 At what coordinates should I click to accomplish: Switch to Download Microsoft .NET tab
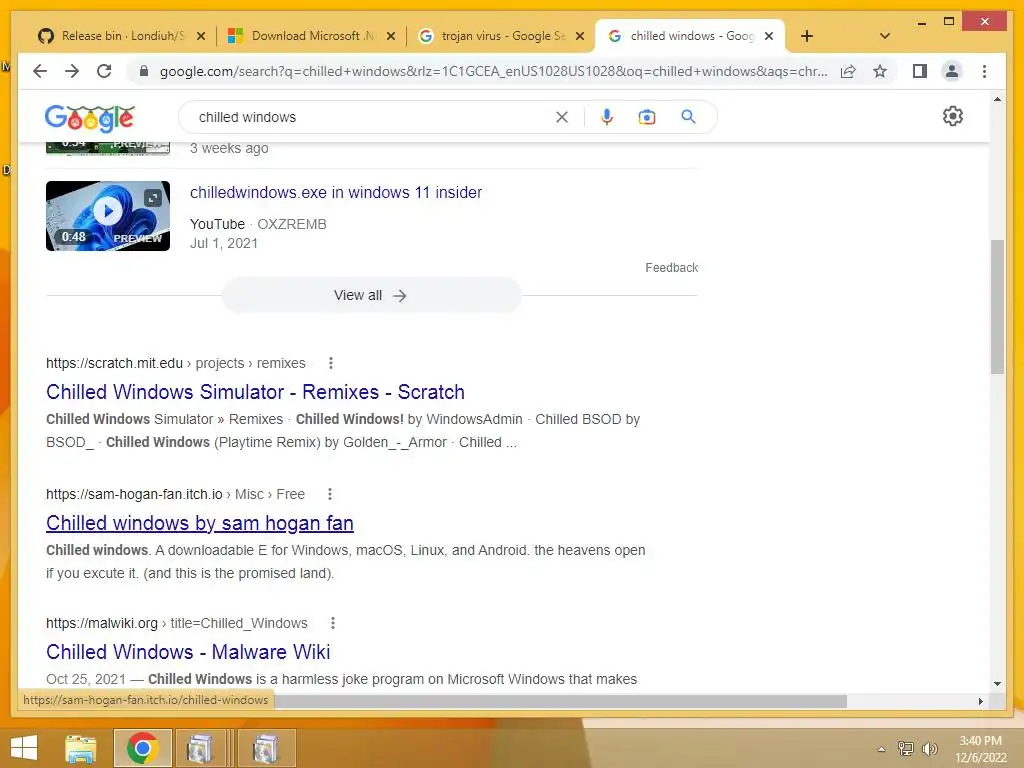click(x=310, y=36)
